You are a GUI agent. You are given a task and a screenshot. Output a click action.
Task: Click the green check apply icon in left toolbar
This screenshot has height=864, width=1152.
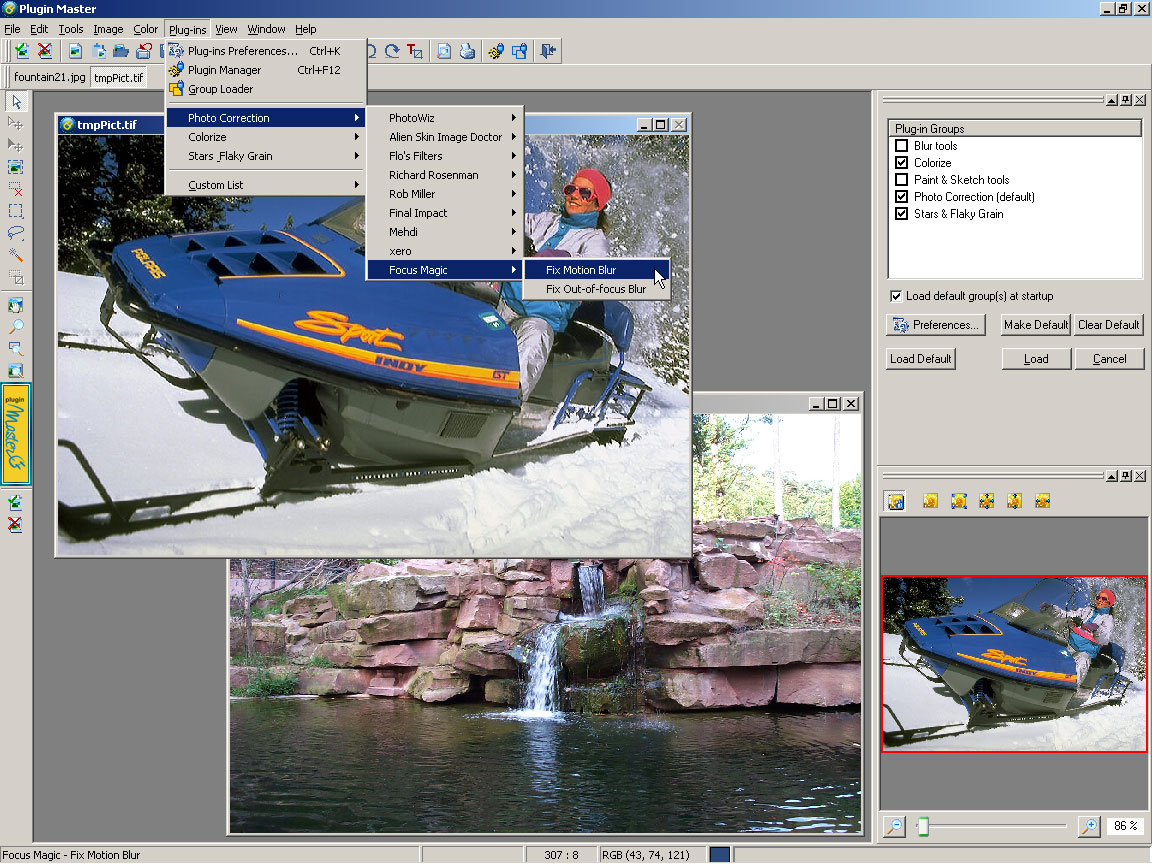pos(15,503)
